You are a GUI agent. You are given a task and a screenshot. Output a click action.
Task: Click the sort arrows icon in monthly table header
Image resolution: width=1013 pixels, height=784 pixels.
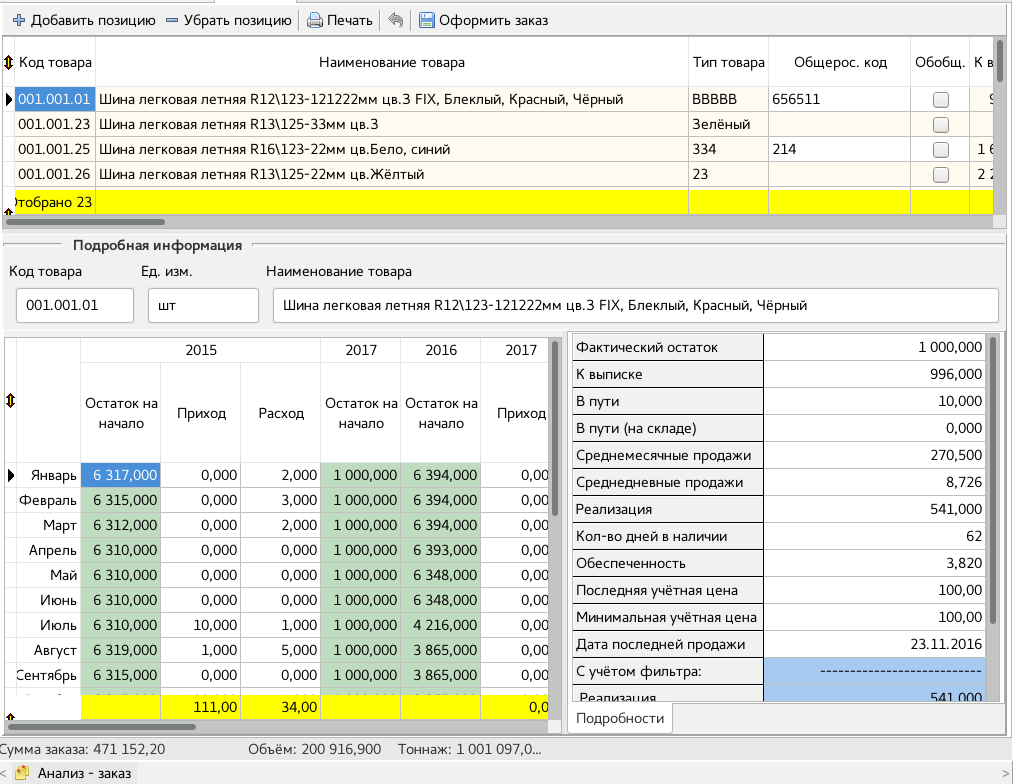pos(10,400)
